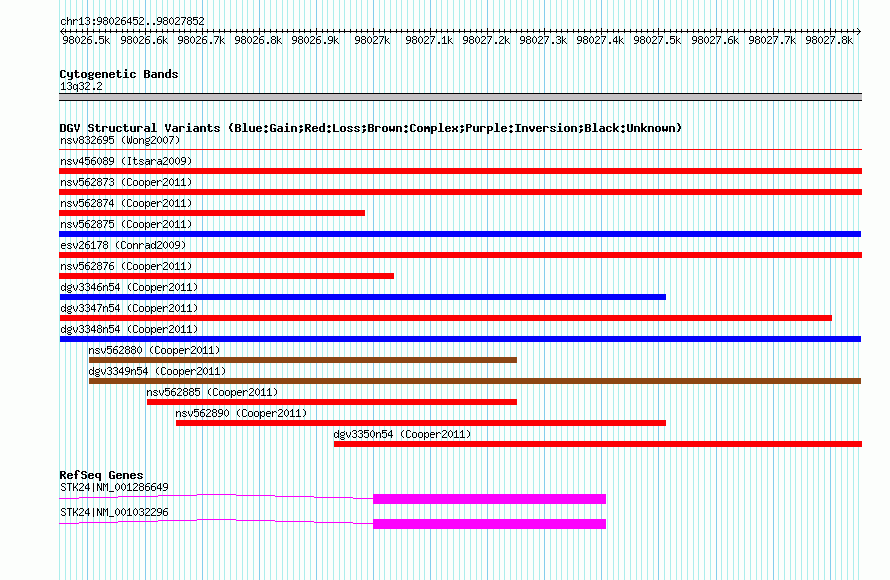Click the 98027.2k ruler tick label
890x580 pixels.
(x=486, y=40)
